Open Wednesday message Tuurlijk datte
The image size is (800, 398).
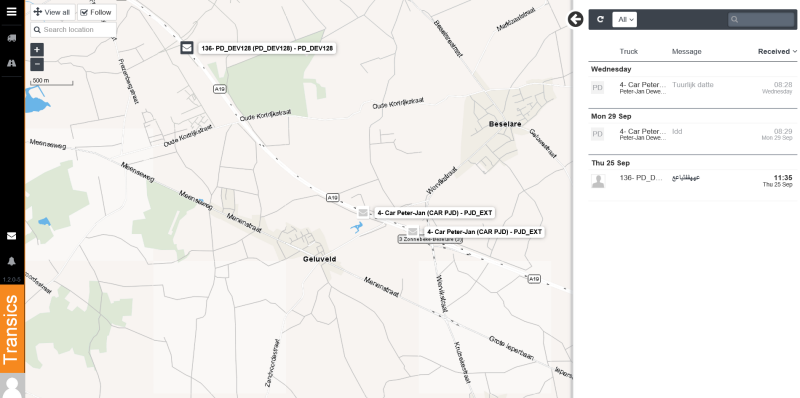click(692, 88)
